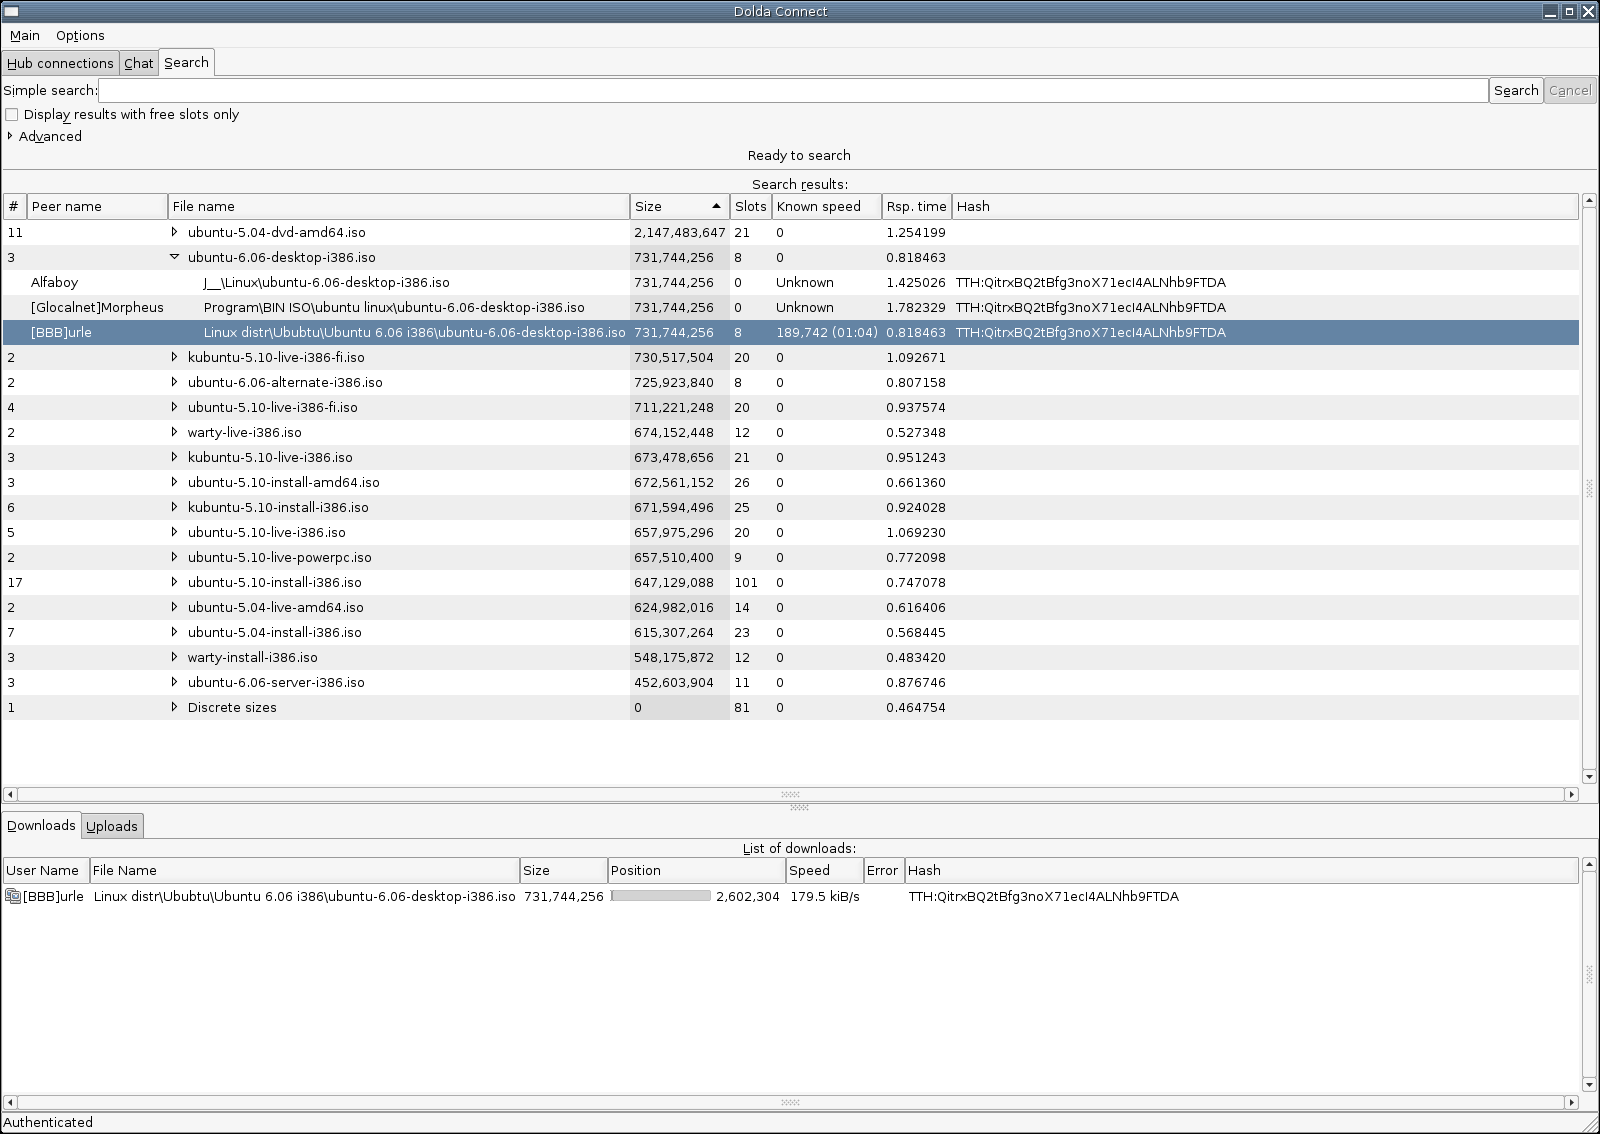Image resolution: width=1600 pixels, height=1134 pixels.
Task: Expand the kubuntu-5.10-live-i386-fi.iso group
Action: (174, 357)
